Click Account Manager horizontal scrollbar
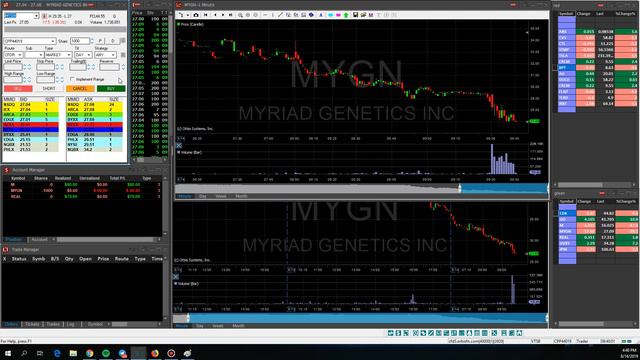 pos(105,240)
